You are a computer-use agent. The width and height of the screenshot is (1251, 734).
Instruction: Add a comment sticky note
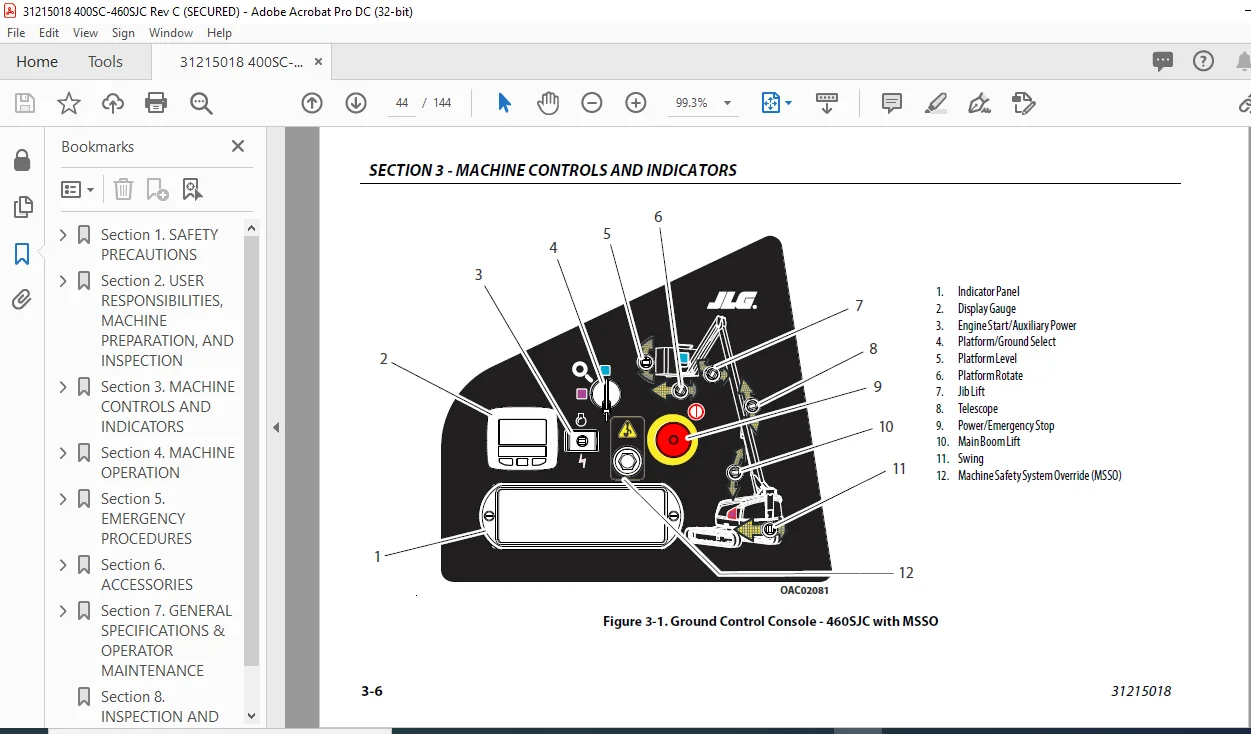coord(892,103)
